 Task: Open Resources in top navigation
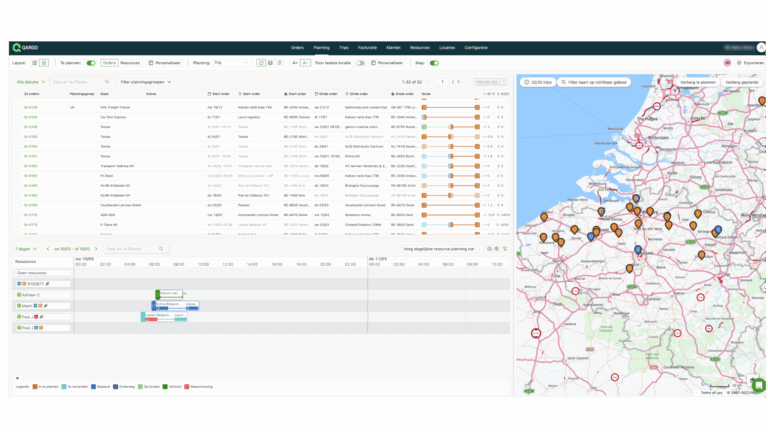tap(420, 48)
